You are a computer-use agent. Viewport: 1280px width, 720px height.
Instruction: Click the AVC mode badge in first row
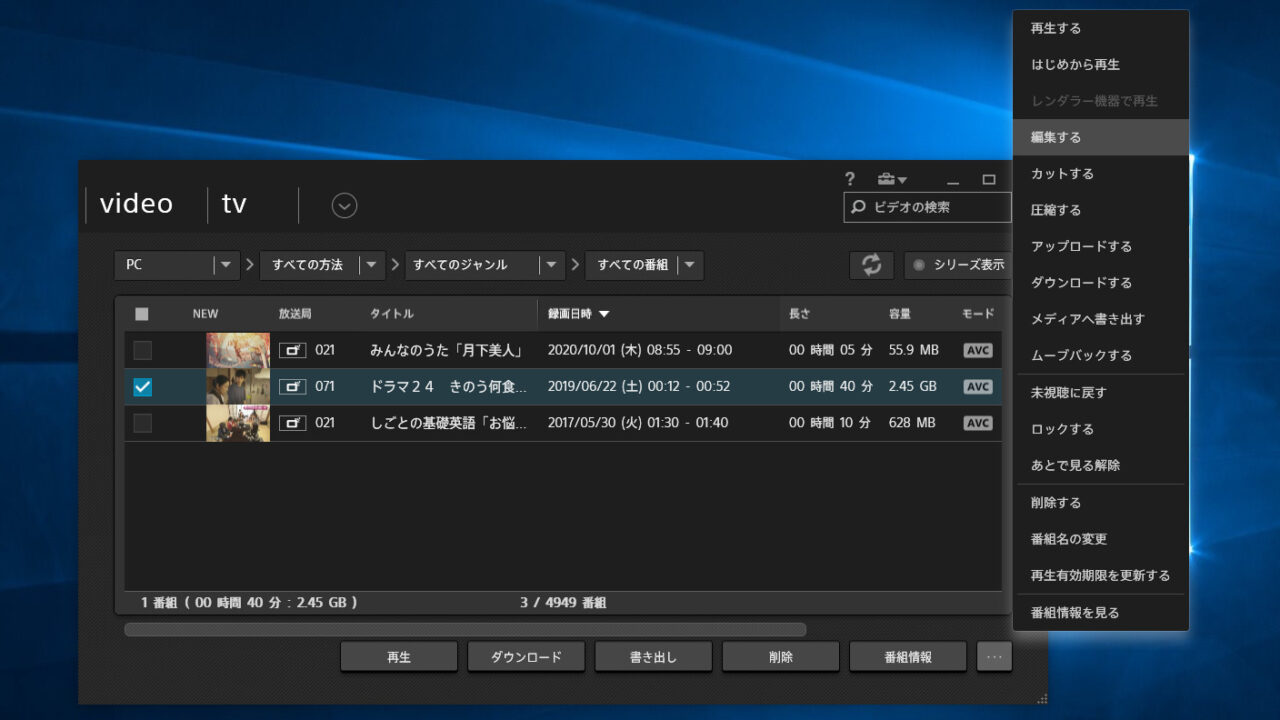pos(977,350)
